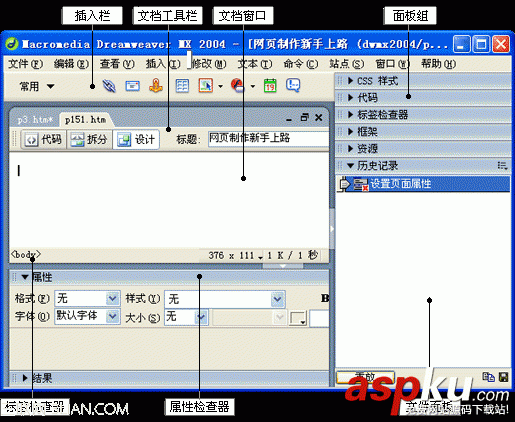Click the Images icon in the insert bar
Image resolution: width=515 pixels, height=422 pixels.
(206, 86)
